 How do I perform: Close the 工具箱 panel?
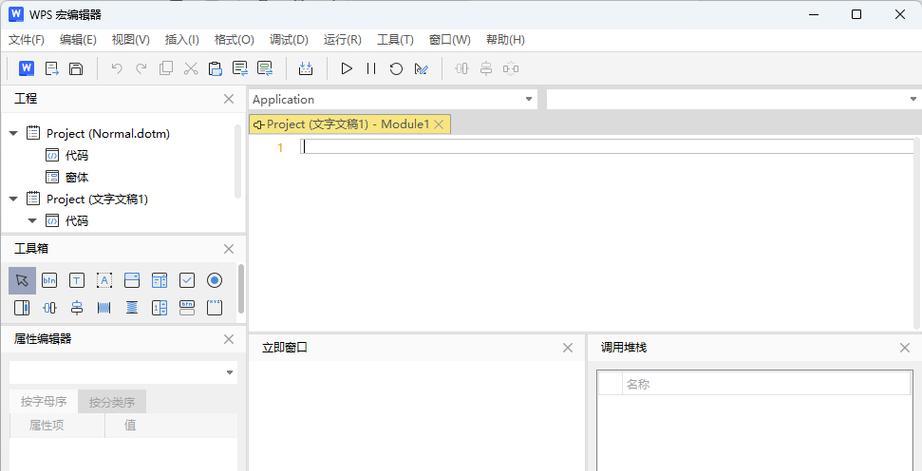pos(229,249)
